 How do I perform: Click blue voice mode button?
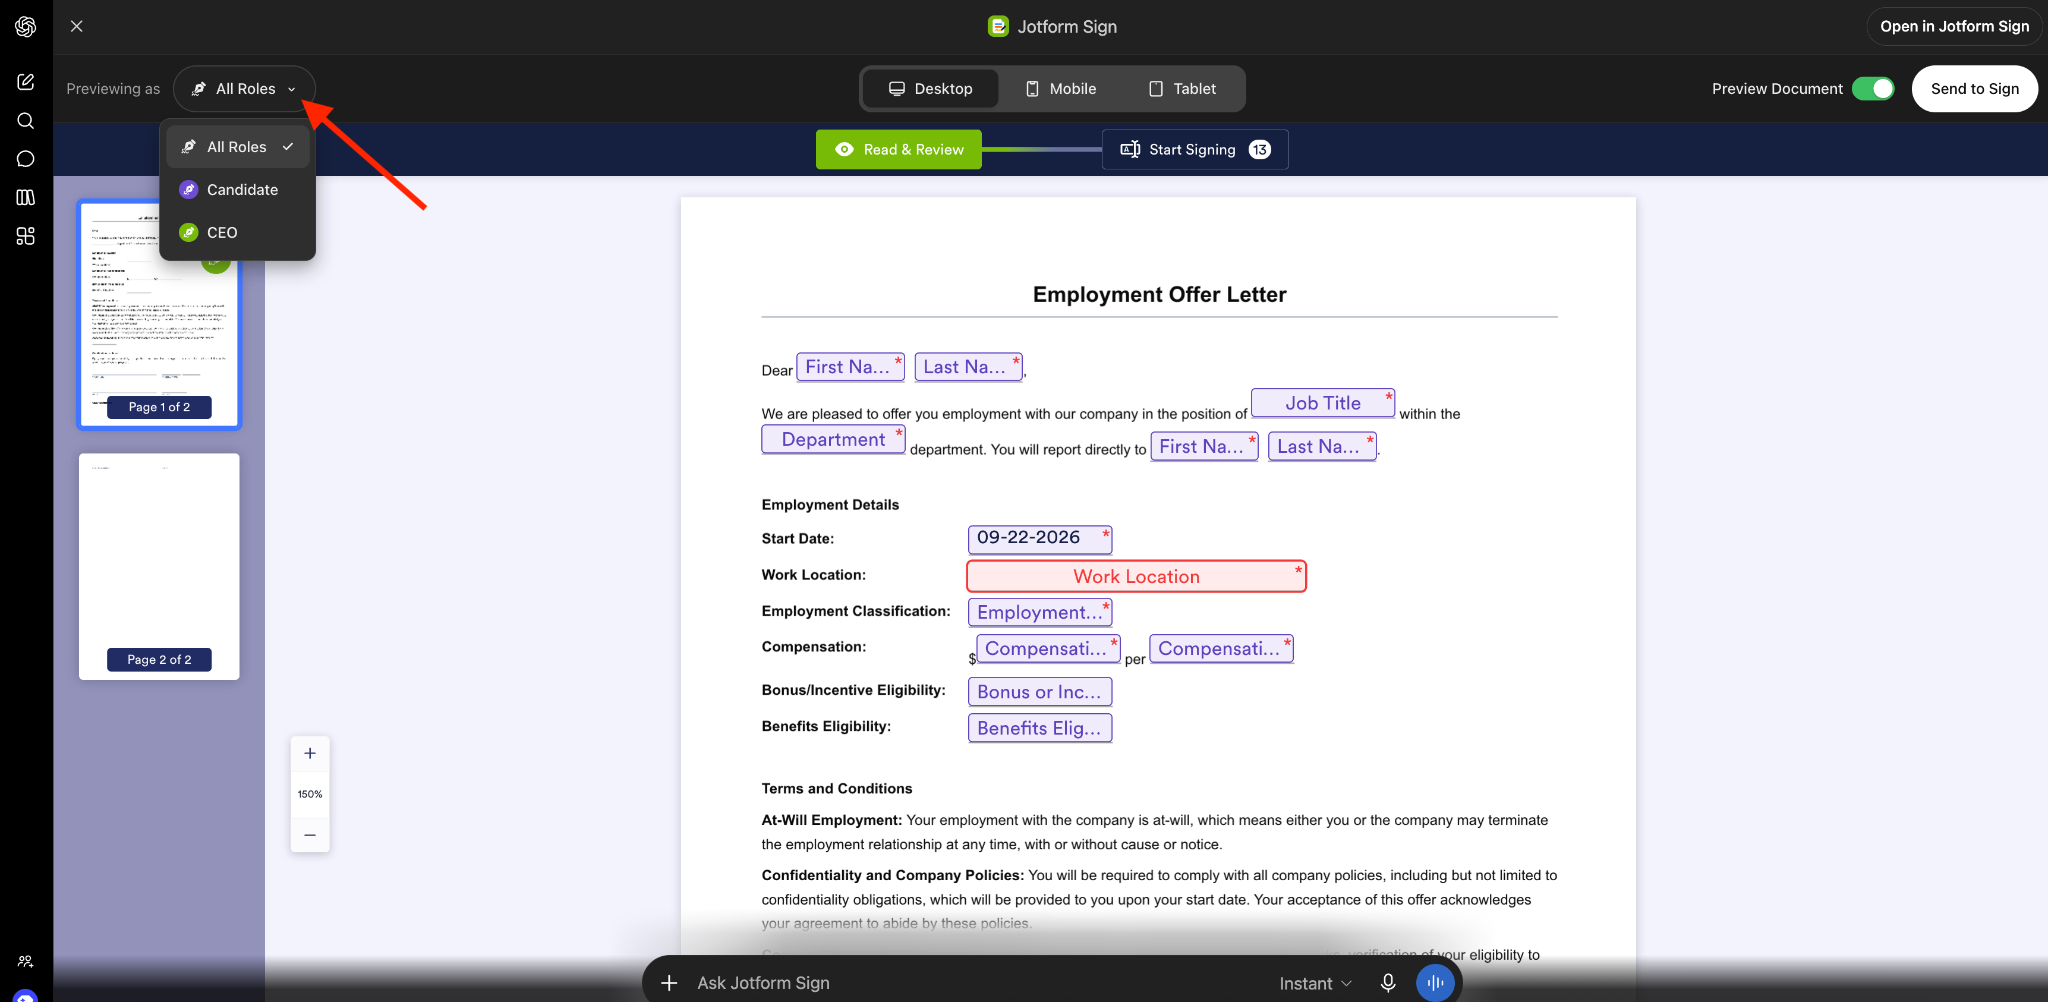click(1436, 983)
